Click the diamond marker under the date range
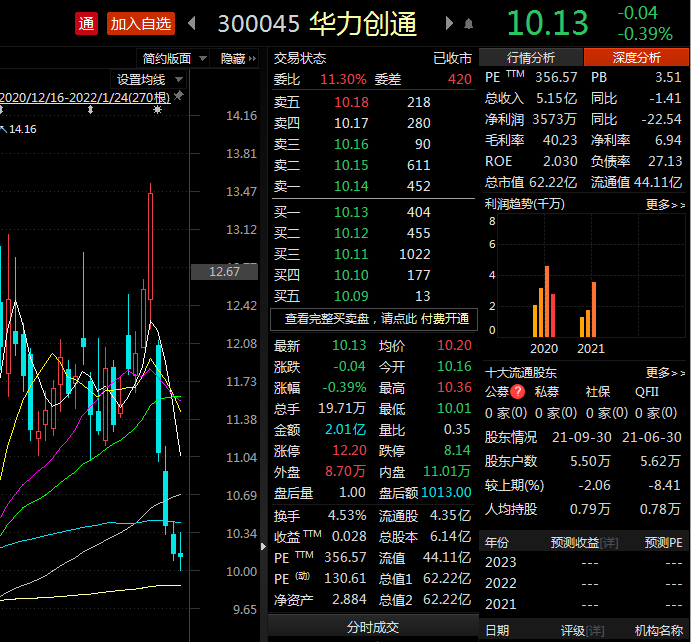 click(90, 110)
